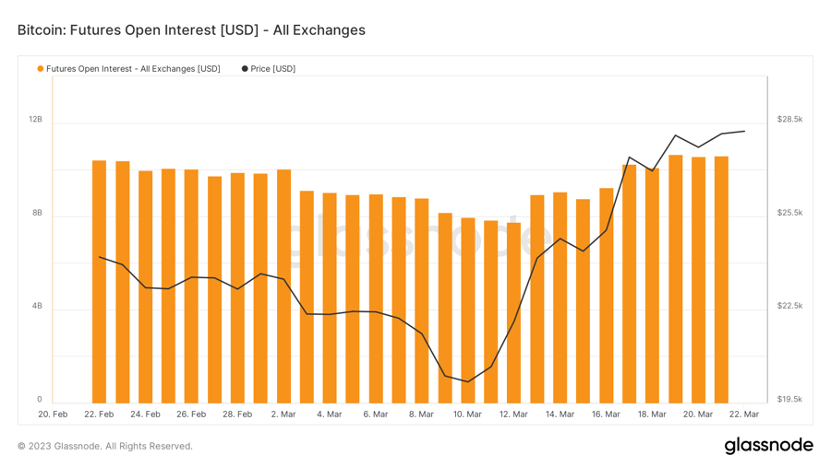Toggle the Price [USD] legend label
This screenshot has width=832, height=468.
coord(273,69)
